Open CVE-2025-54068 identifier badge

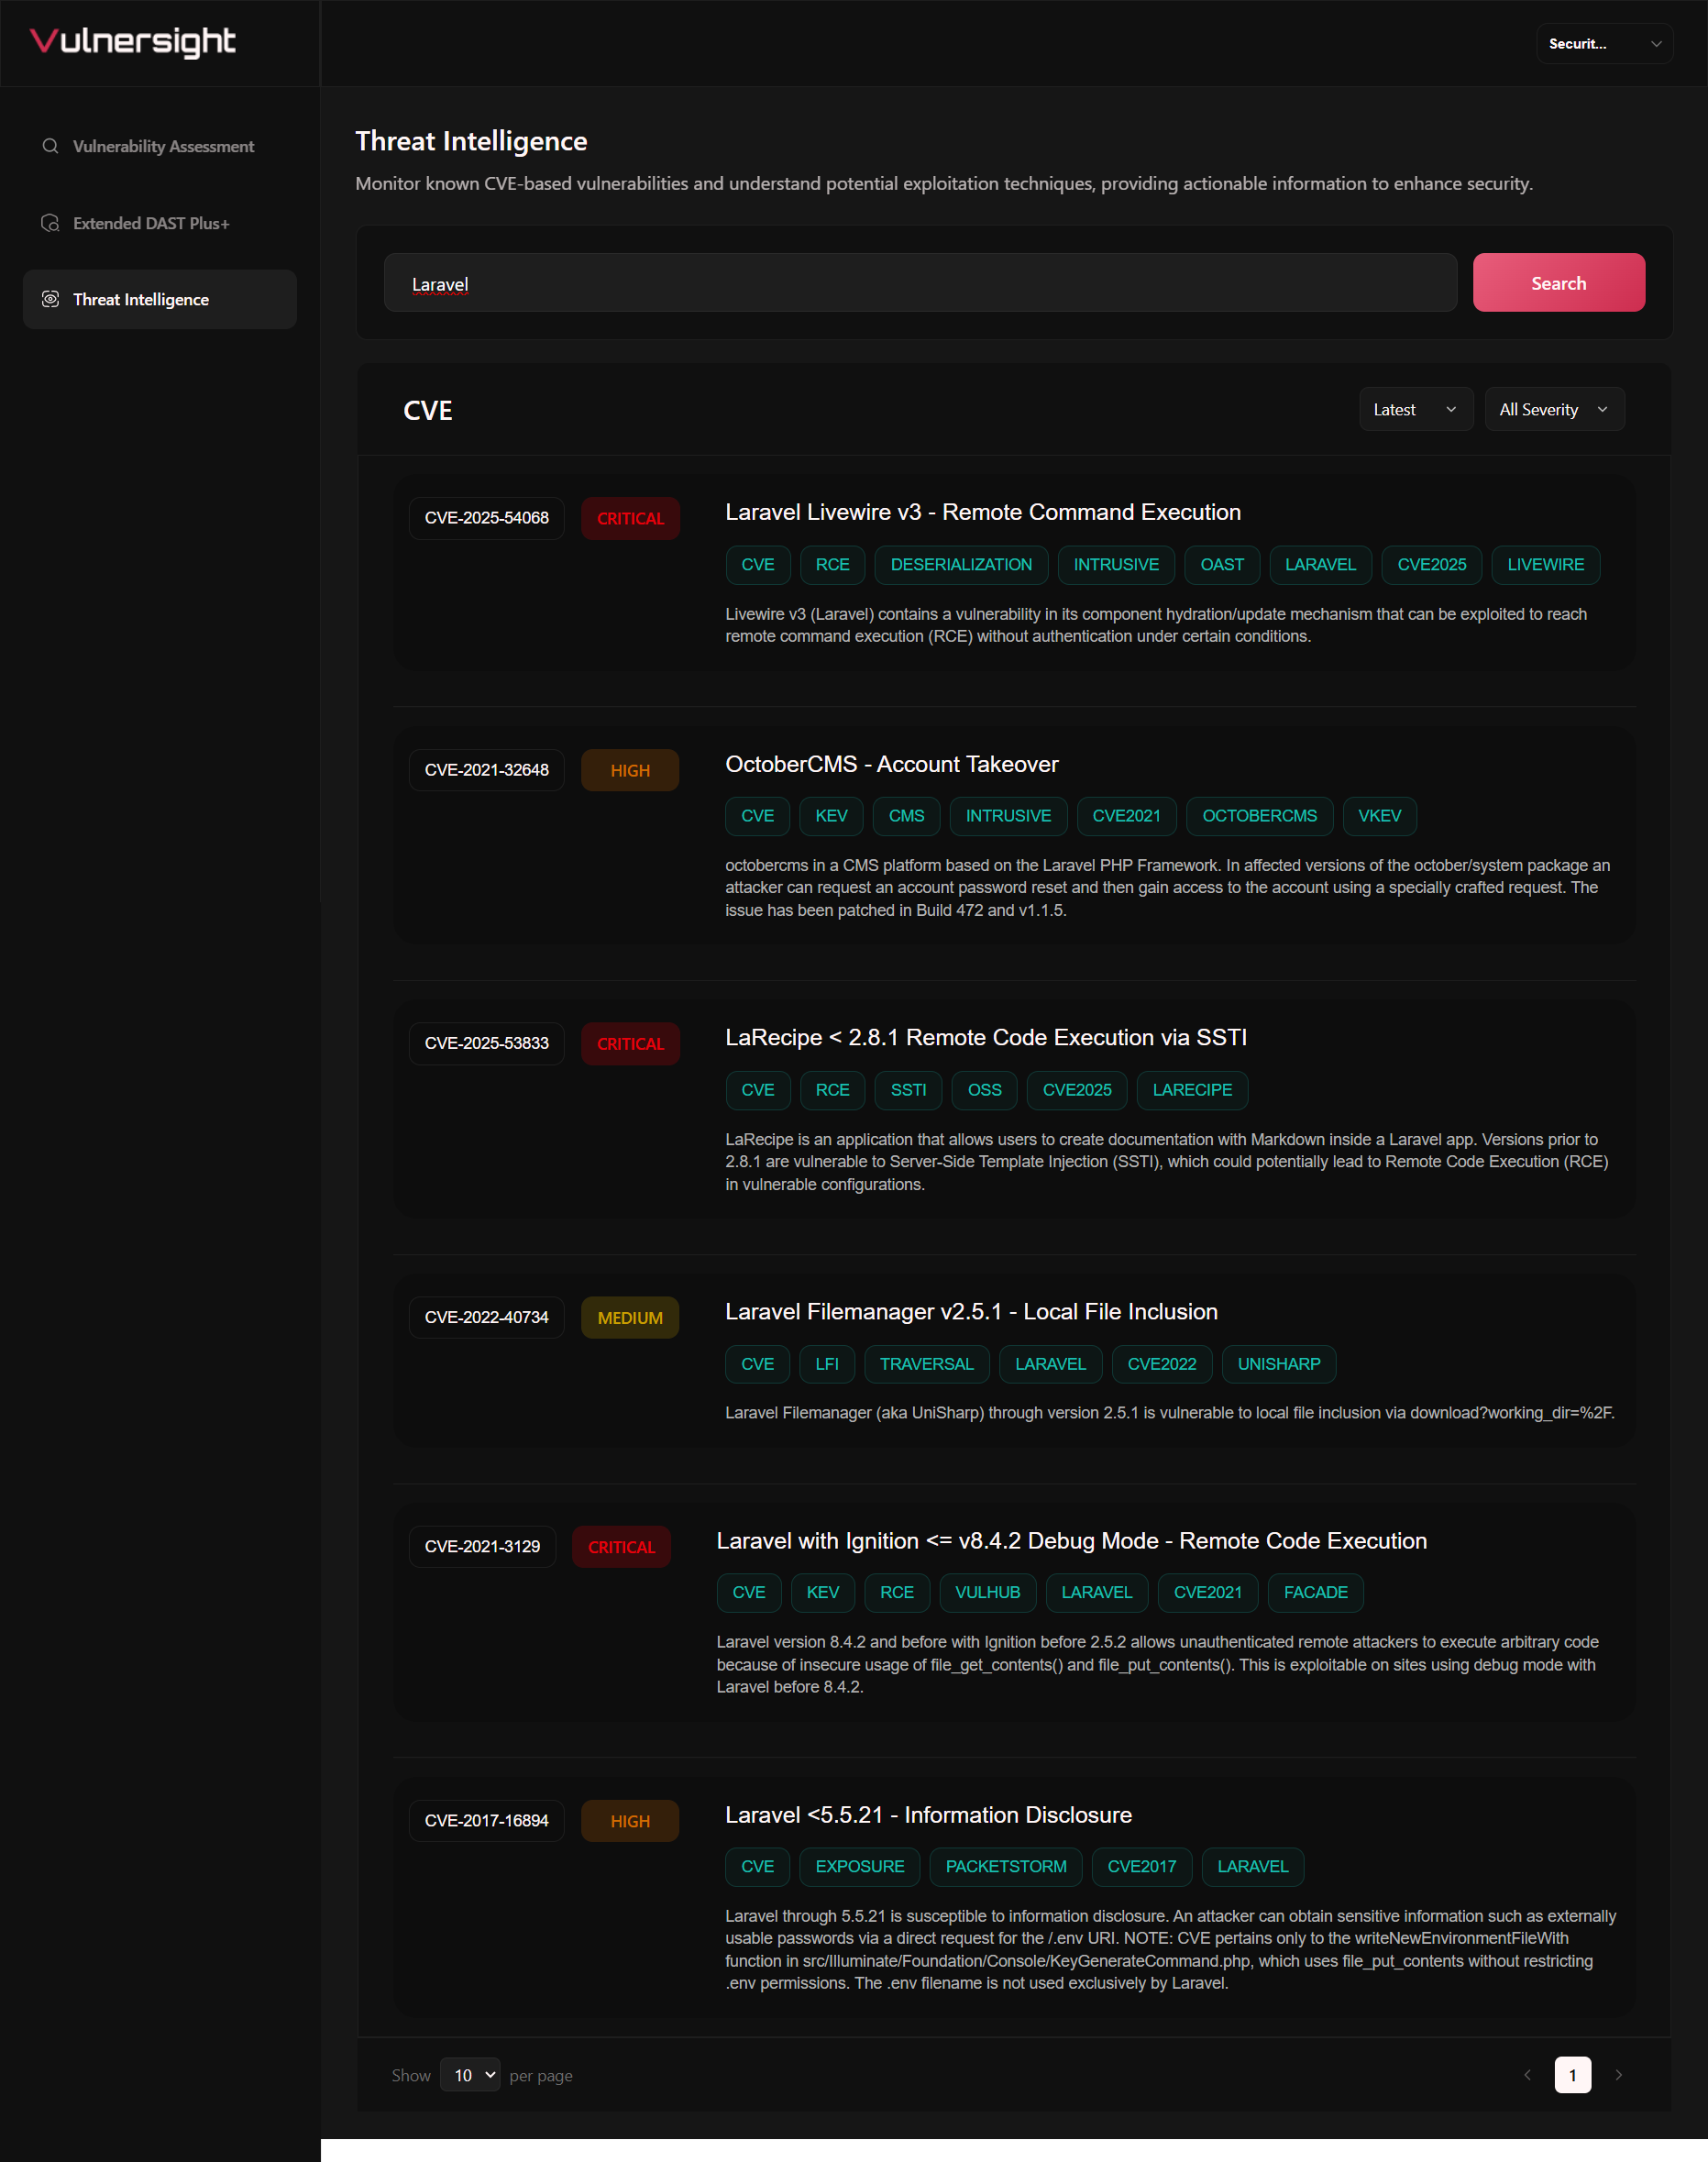(486, 518)
